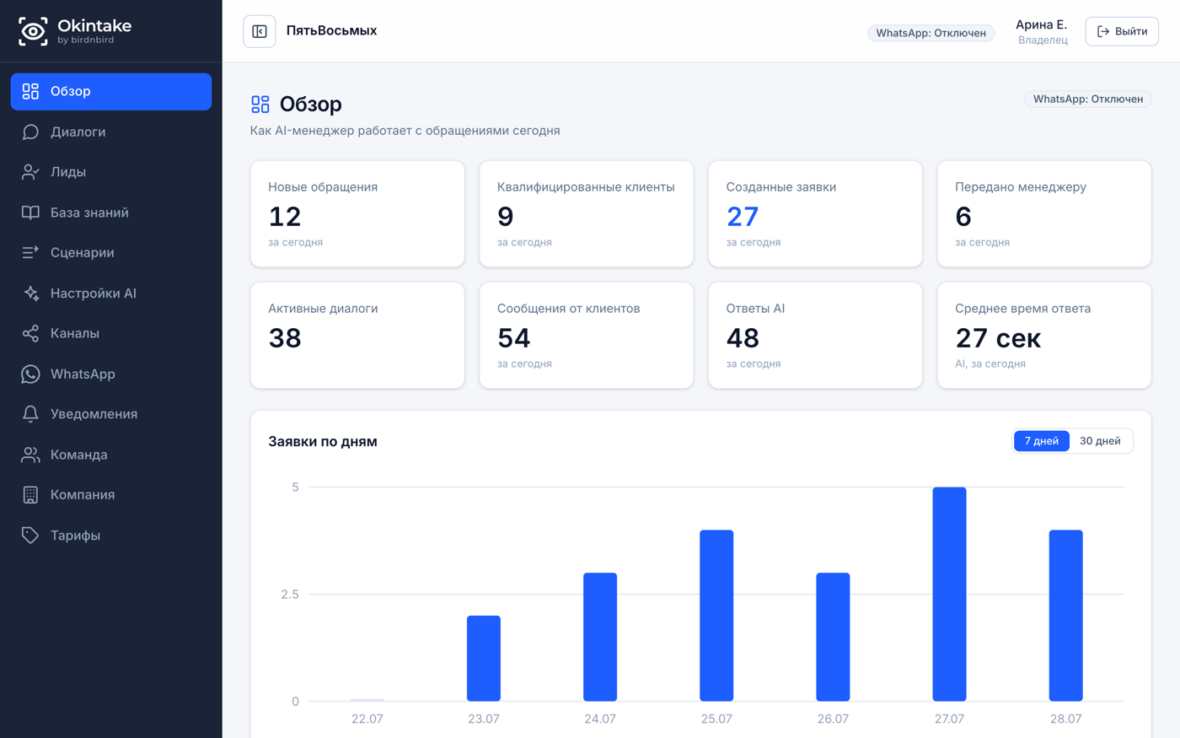
Task: Switch chart to 7 дней
Action: pos(1042,441)
